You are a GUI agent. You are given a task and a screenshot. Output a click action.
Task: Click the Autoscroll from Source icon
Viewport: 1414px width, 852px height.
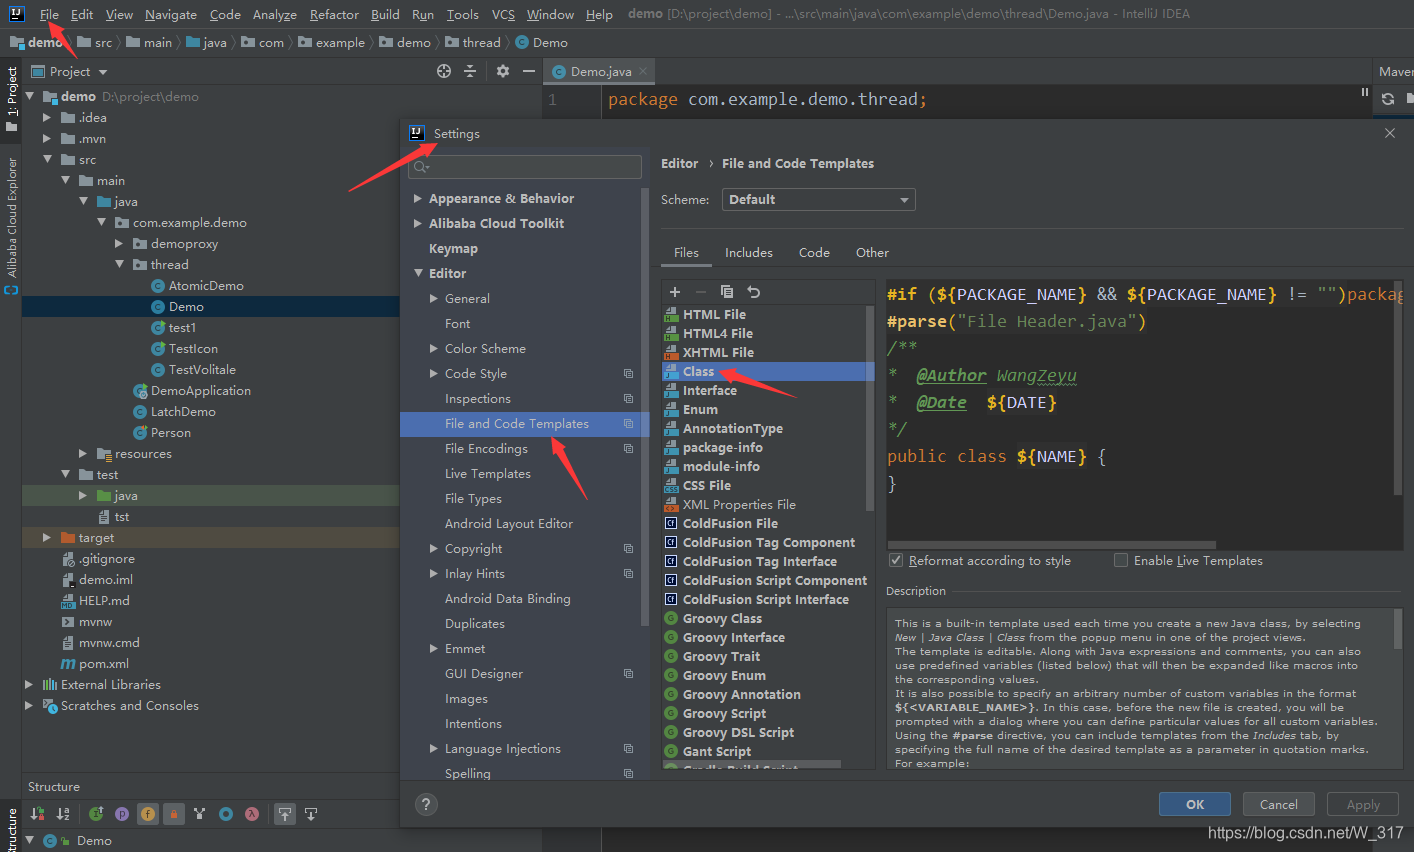coord(311,814)
